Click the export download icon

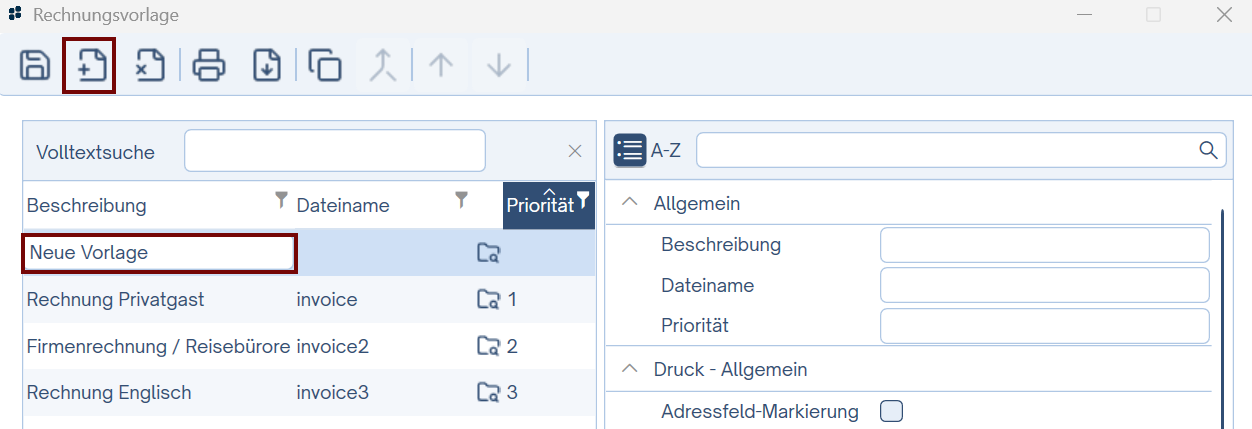267,66
